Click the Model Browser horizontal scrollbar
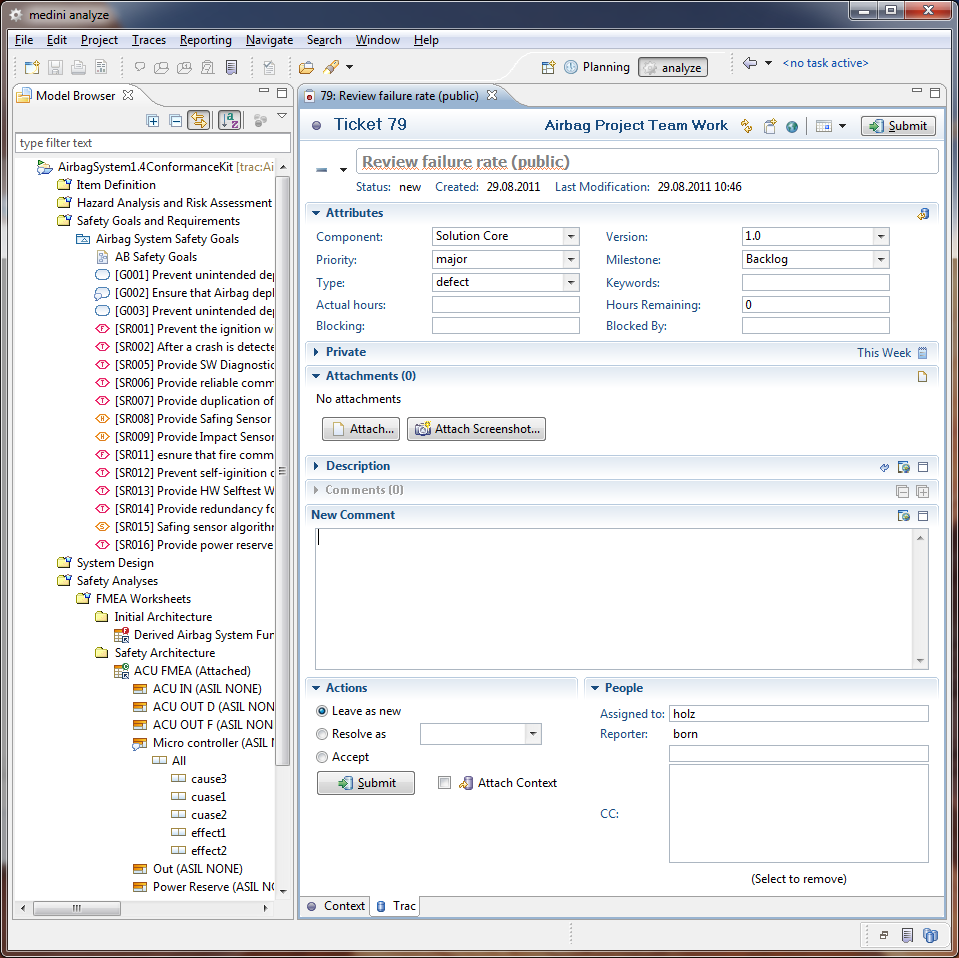959x958 pixels. point(76,908)
